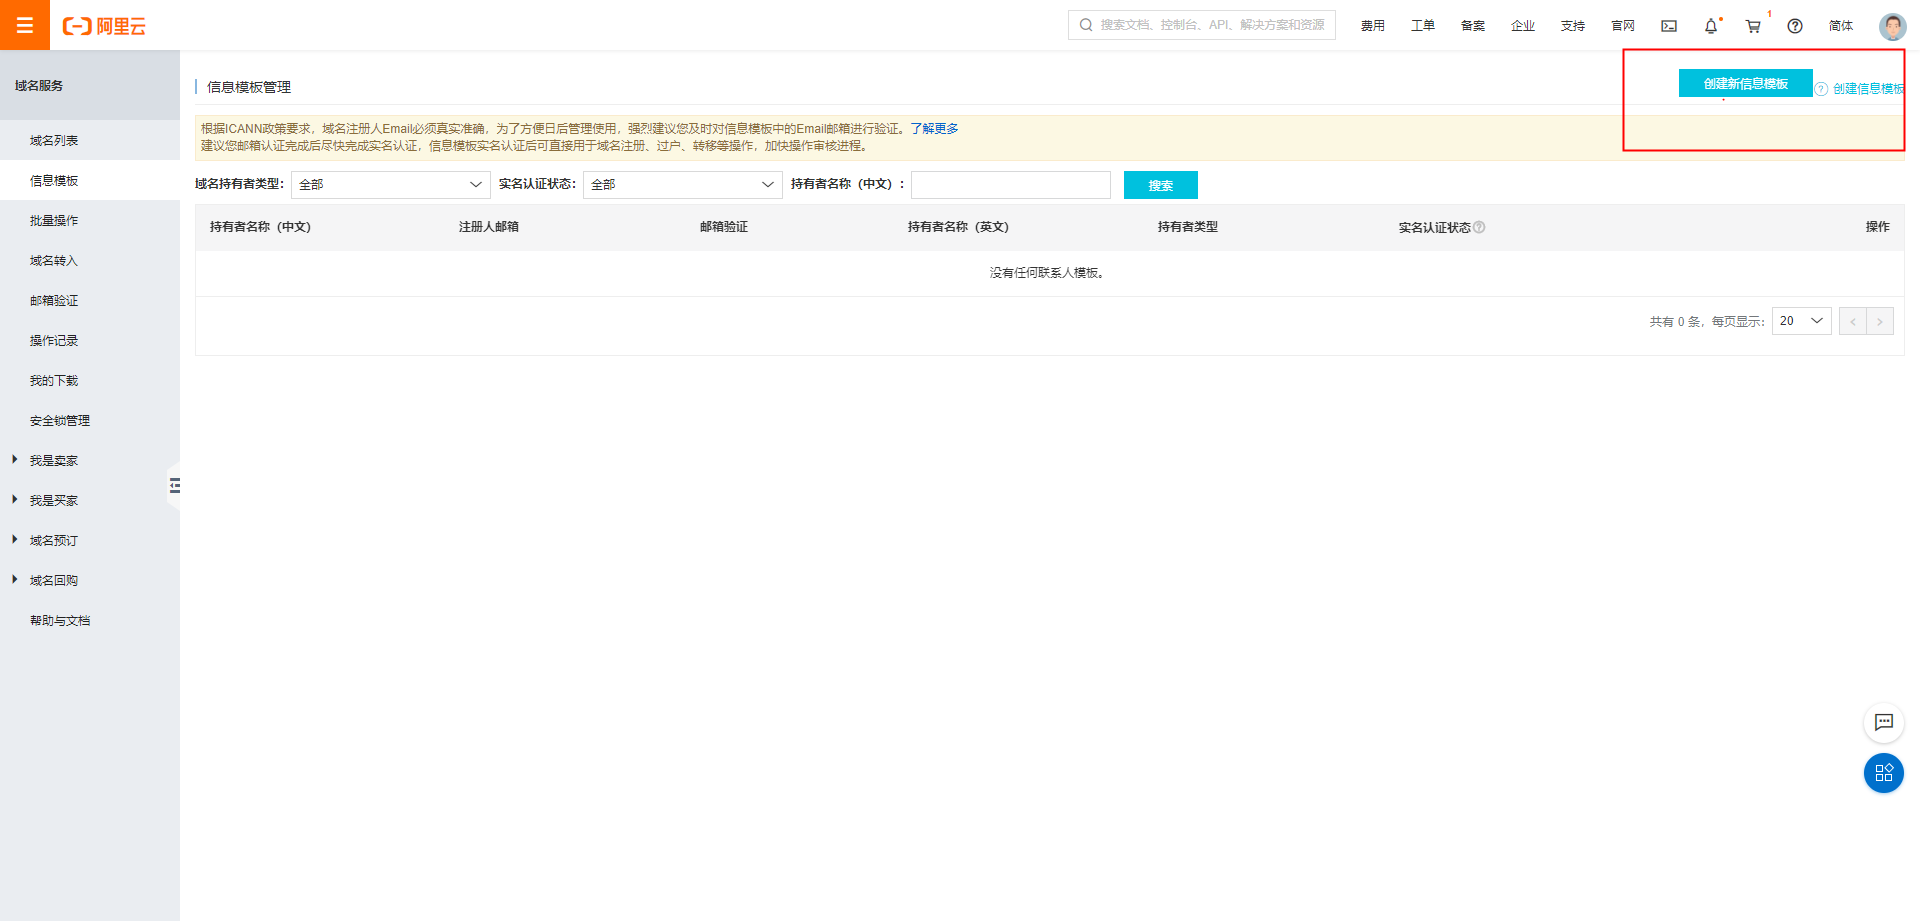1920x921 pixels.
Task: Click the 持有者名称 (中文) input field
Action: click(1010, 185)
